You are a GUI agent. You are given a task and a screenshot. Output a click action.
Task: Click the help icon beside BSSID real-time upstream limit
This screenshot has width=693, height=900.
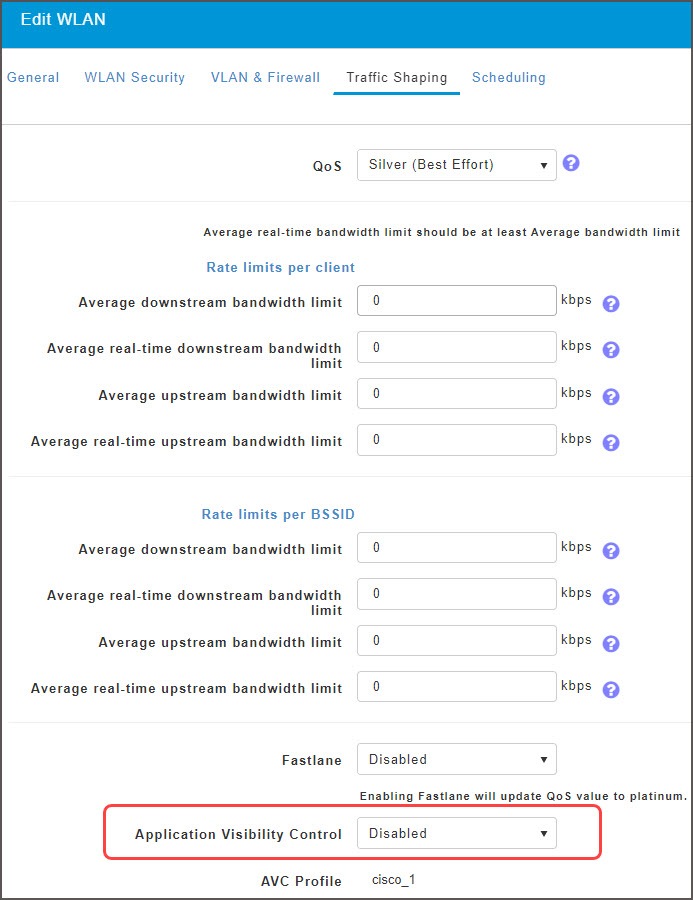coord(611,690)
